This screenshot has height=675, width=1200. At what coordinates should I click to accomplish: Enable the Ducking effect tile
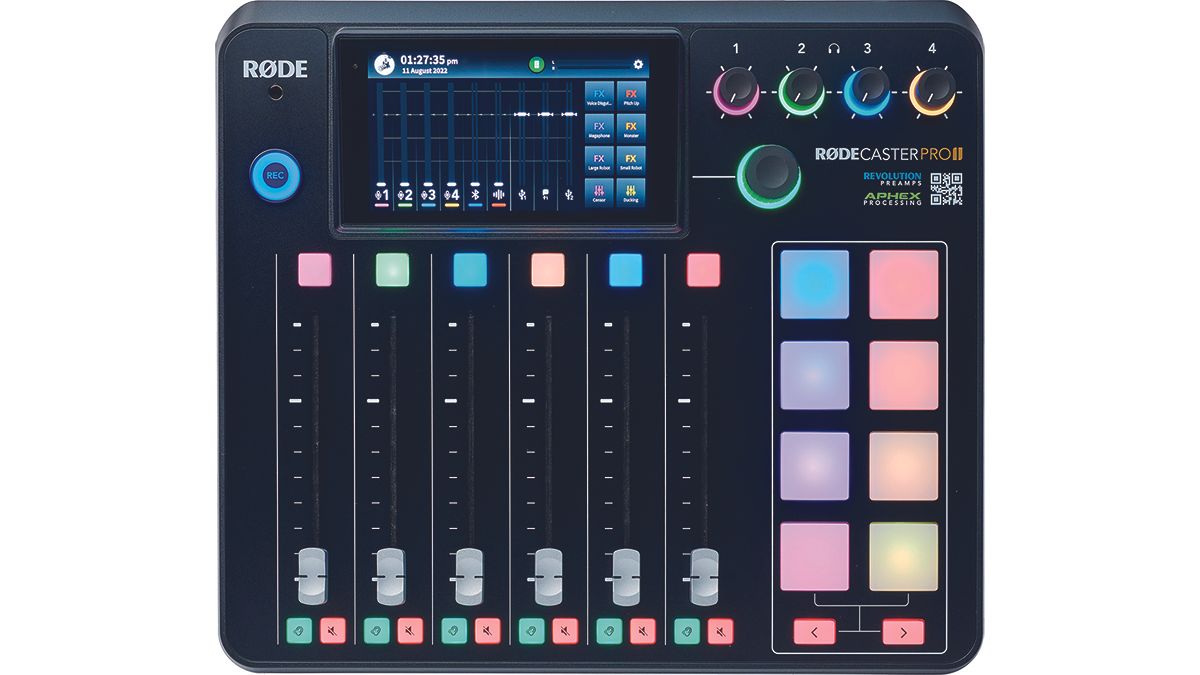pos(630,194)
